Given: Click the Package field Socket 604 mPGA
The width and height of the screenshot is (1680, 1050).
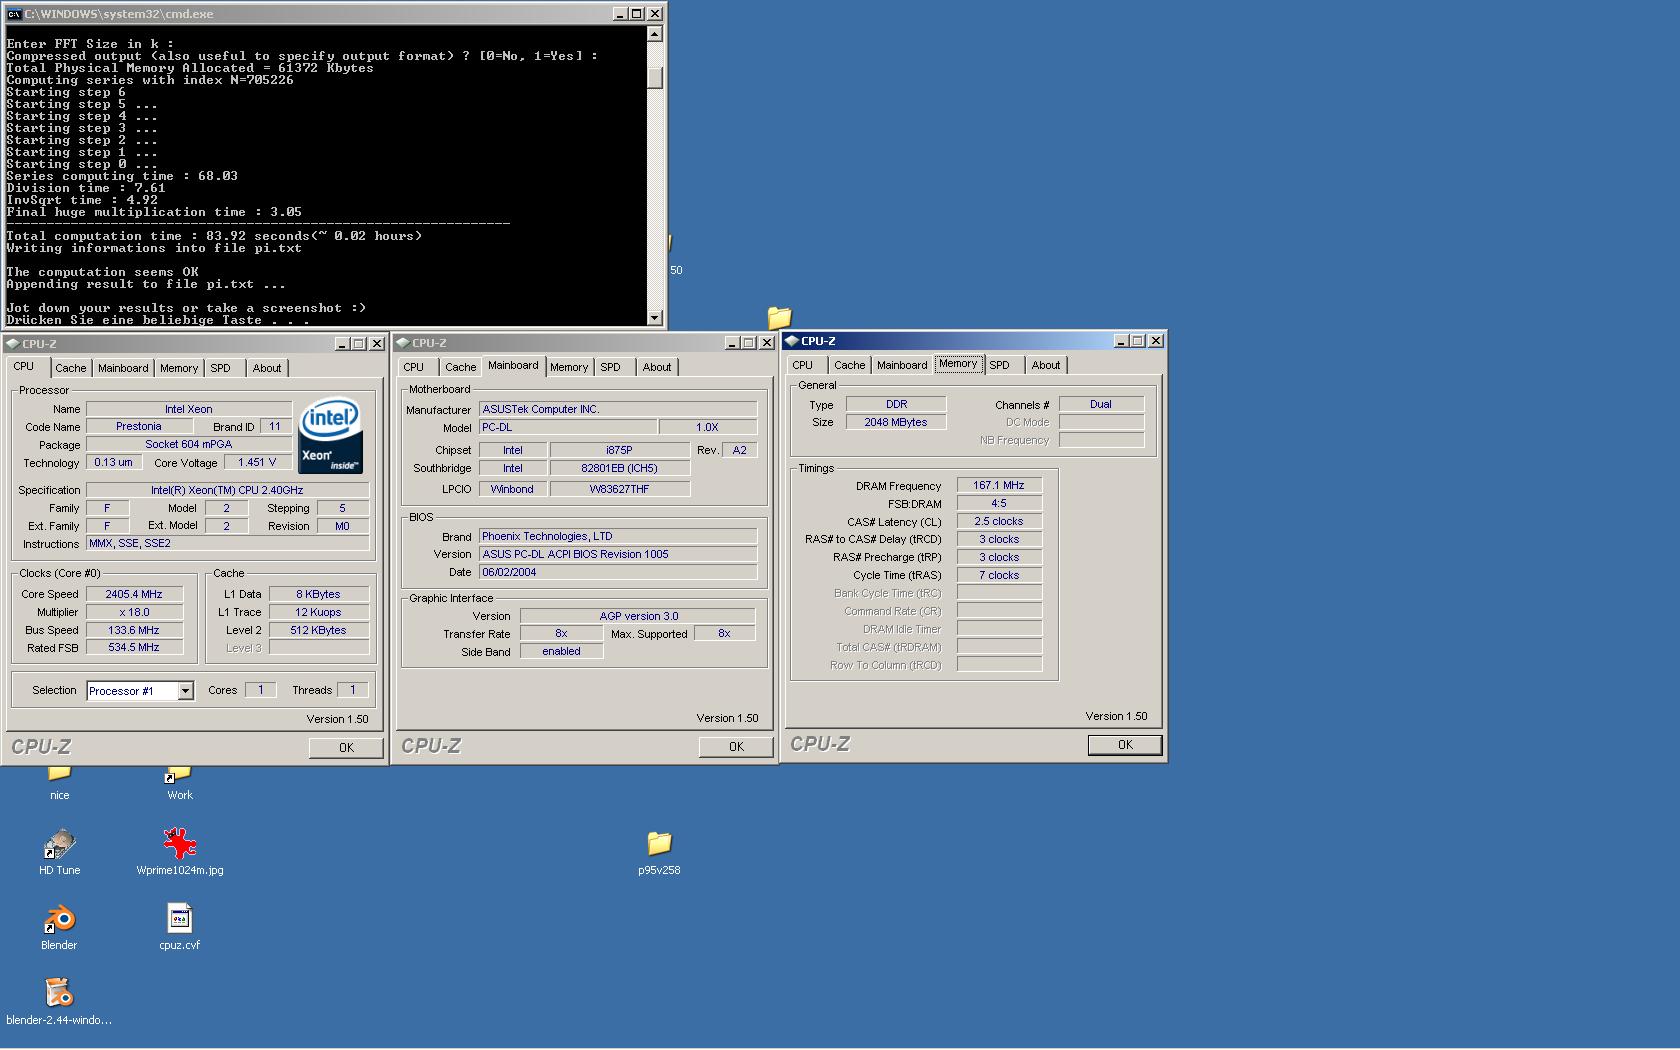Looking at the screenshot, I should [189, 445].
